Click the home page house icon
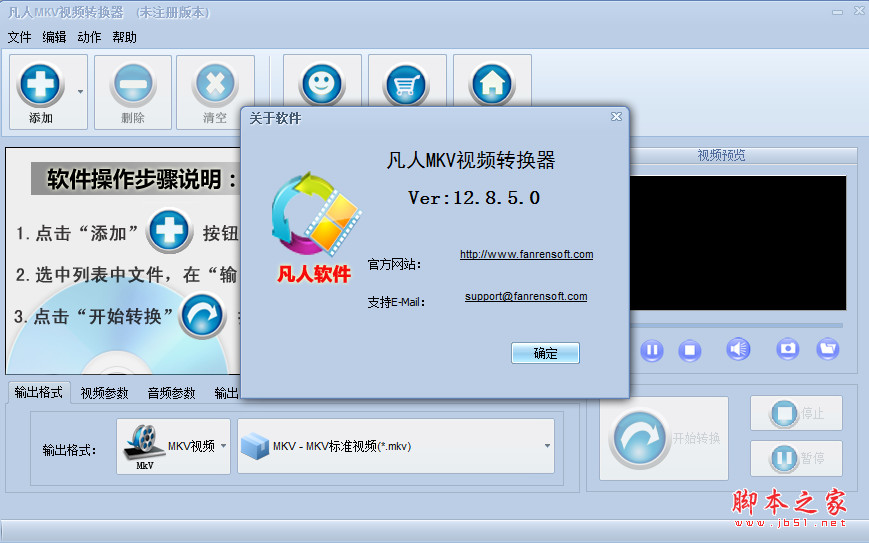Viewport: 869px width, 543px height. coord(492,84)
